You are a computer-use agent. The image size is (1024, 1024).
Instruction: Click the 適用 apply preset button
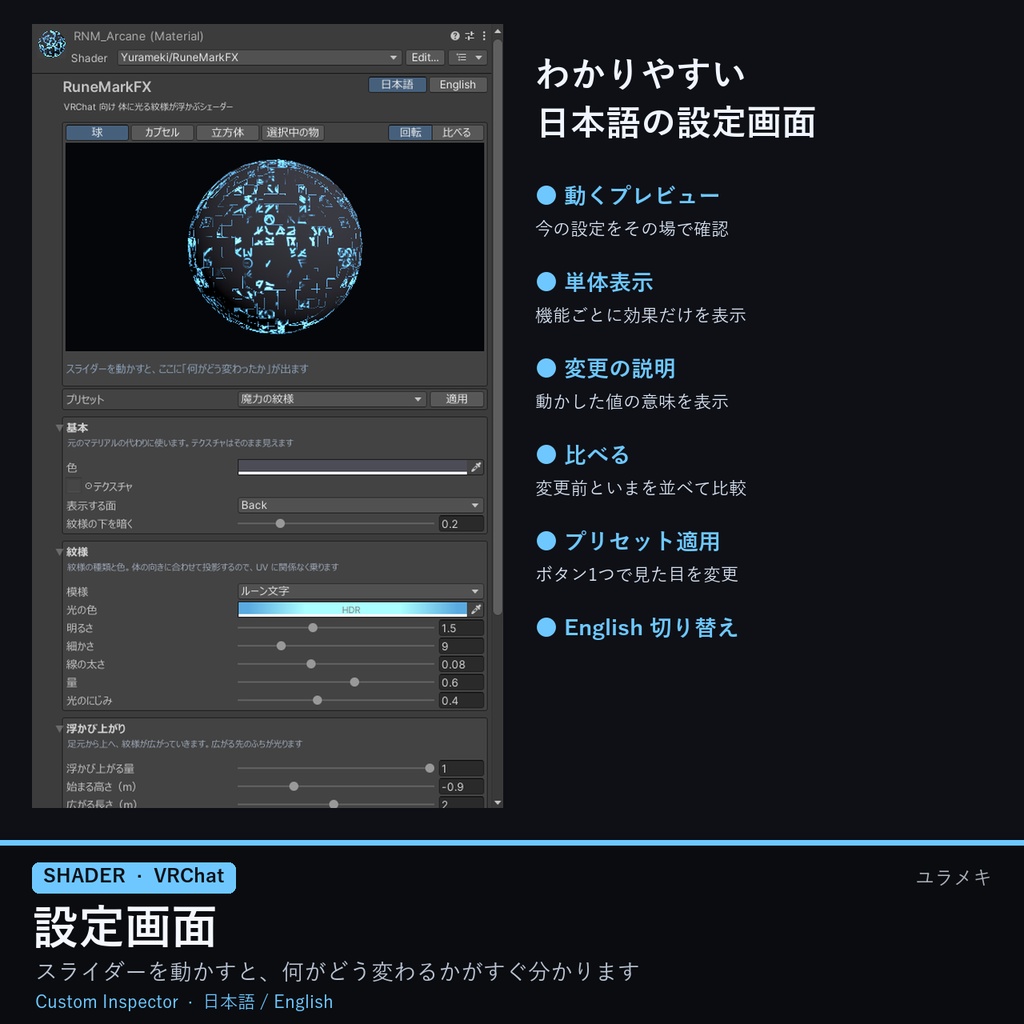click(x=456, y=399)
